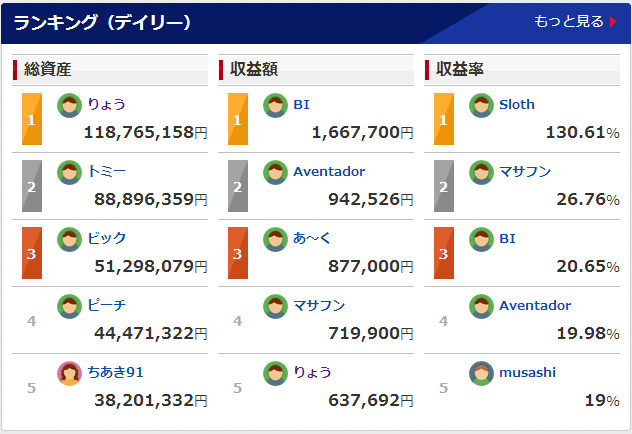
Task: Click the gold rank 1 badge for Sloth
Action: [443, 119]
